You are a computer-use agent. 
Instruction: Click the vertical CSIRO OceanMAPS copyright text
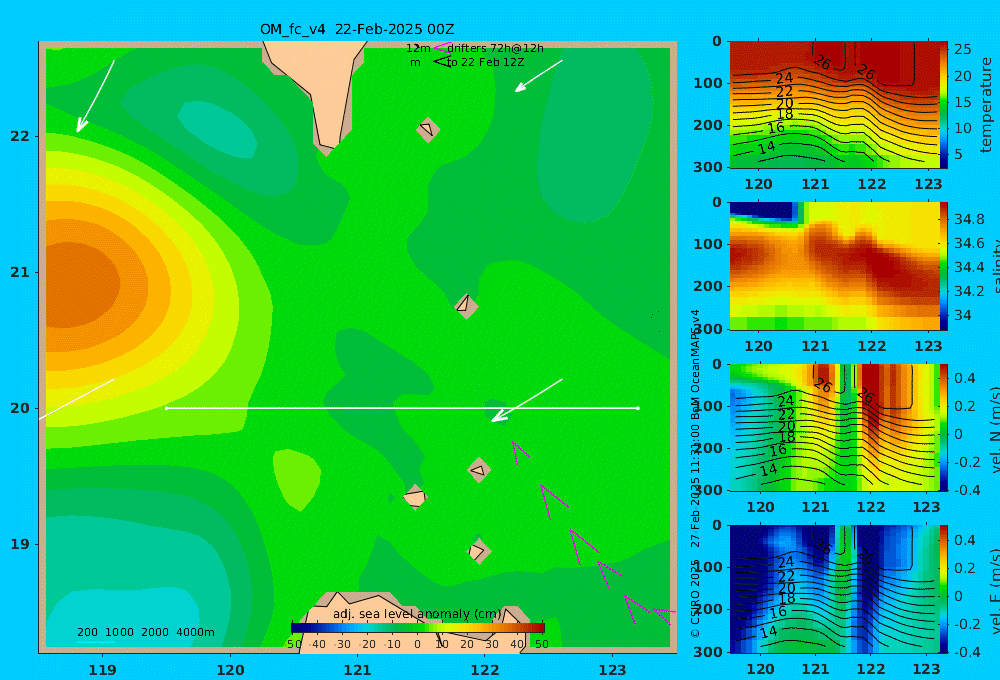click(695, 473)
